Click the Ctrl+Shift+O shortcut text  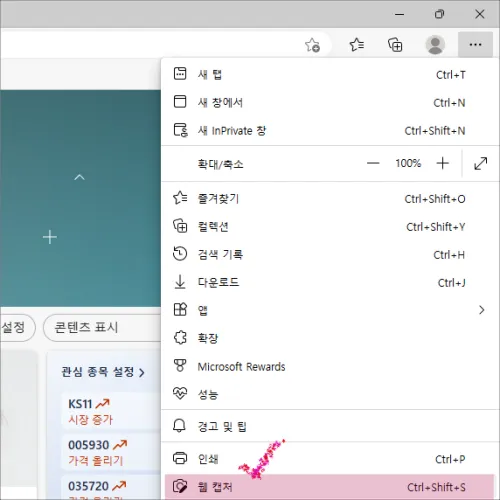[435, 199]
